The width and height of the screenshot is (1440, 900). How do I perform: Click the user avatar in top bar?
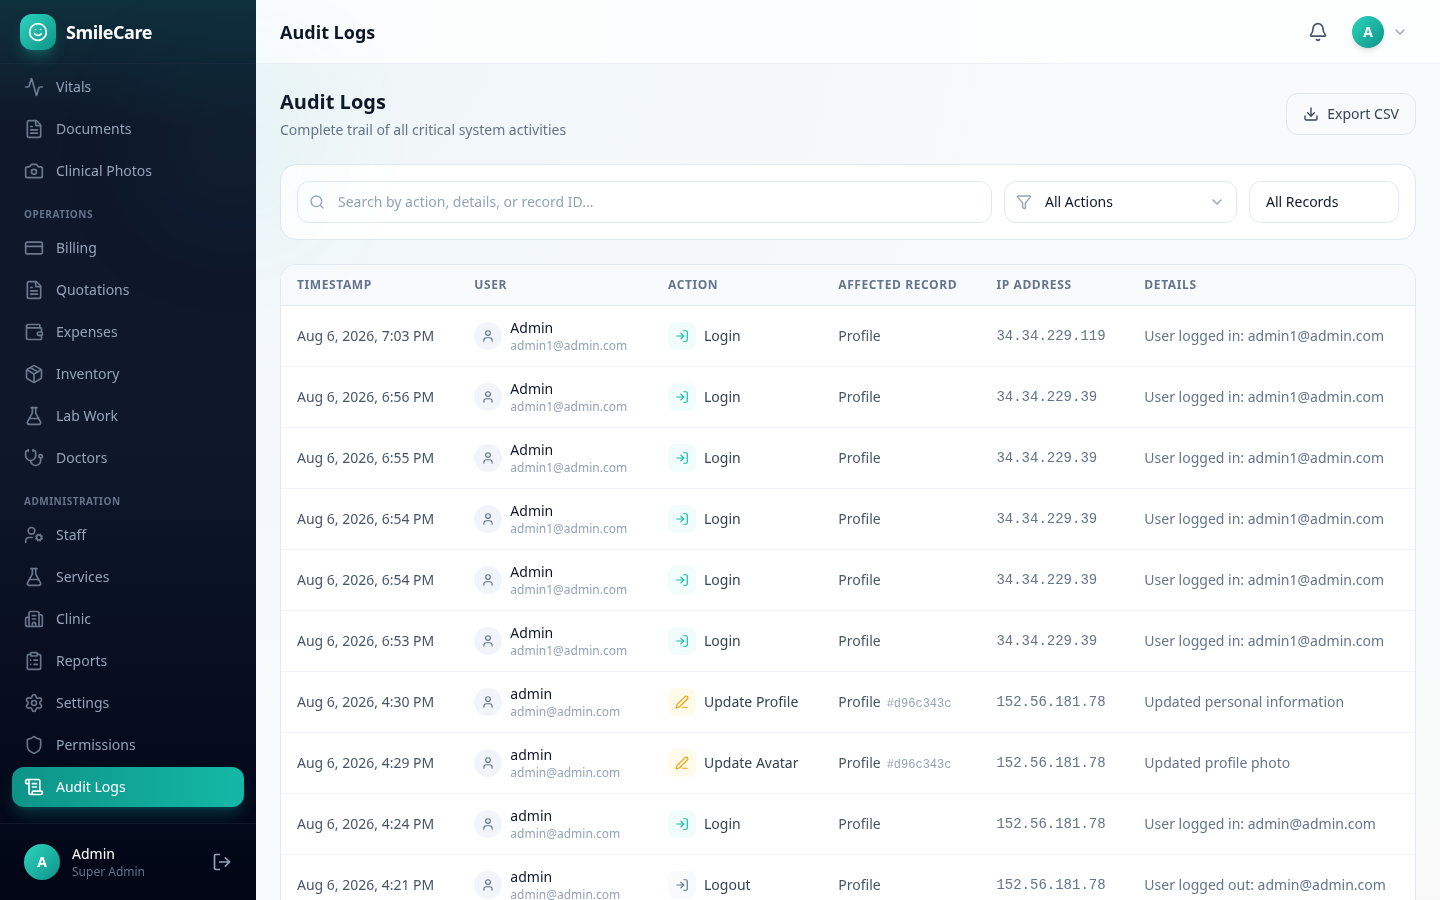pyautogui.click(x=1368, y=32)
